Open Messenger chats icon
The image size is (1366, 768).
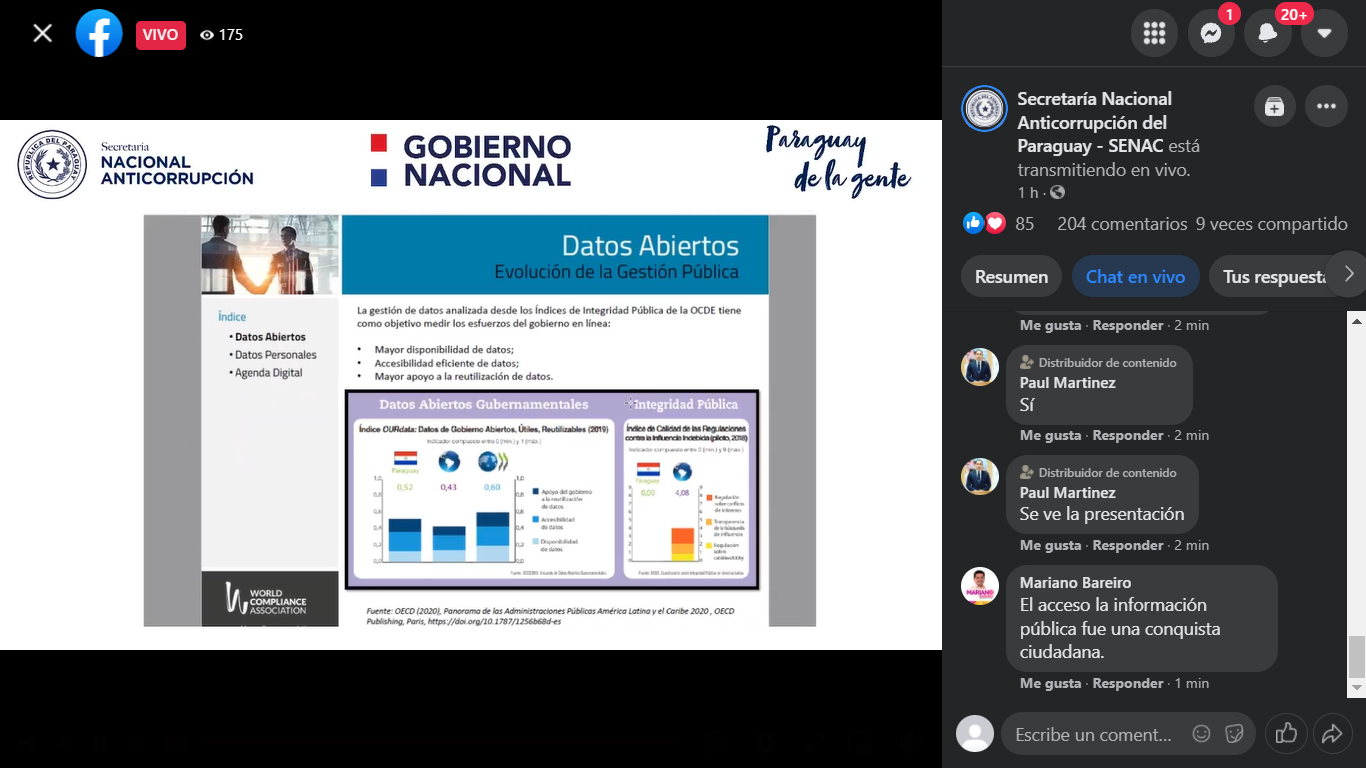1211,33
